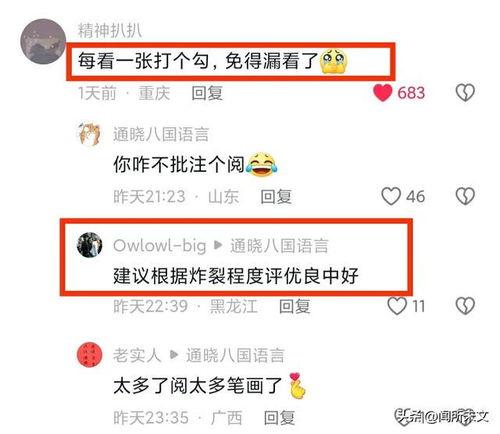Select comment text 你咋不批注个阅
This screenshot has height=434, width=500.
coord(179,164)
